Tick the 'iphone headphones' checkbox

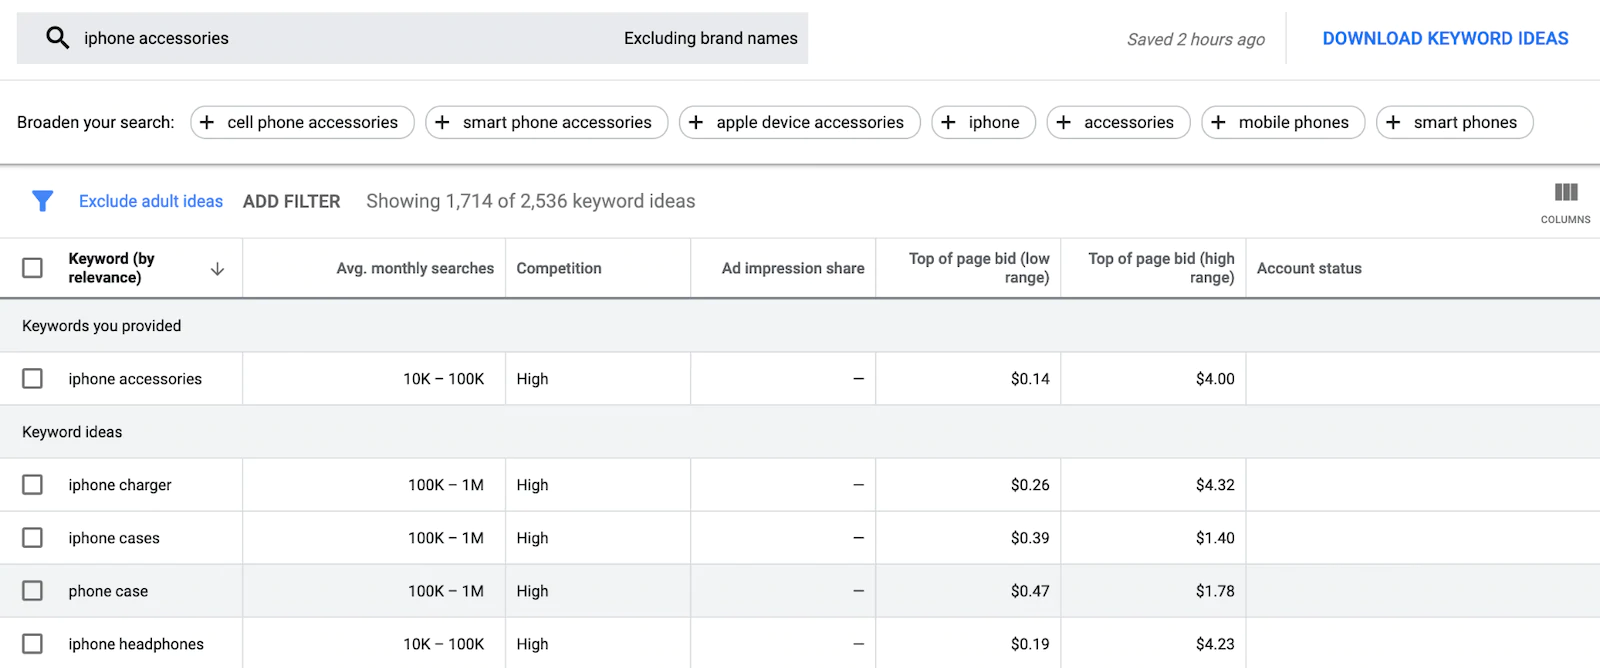point(33,644)
